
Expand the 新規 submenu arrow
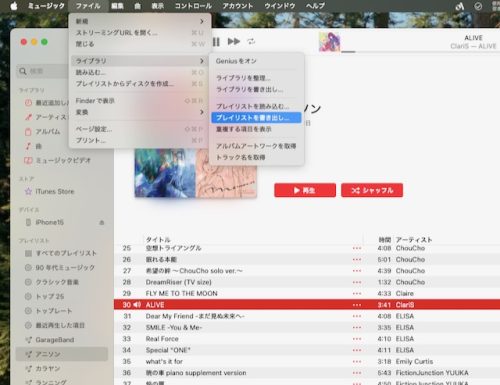pyautogui.click(x=202, y=21)
